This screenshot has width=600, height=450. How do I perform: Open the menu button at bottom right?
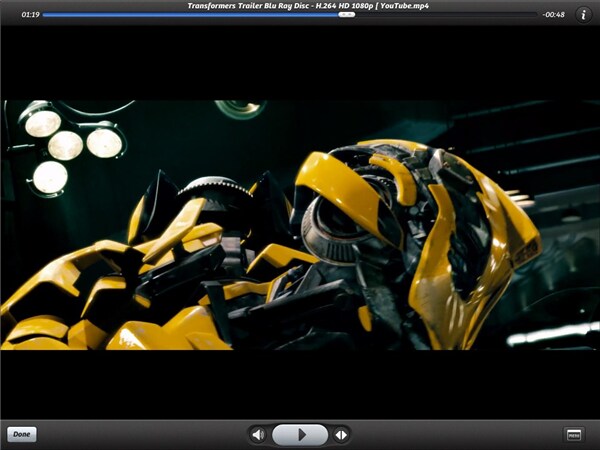[x=574, y=435]
